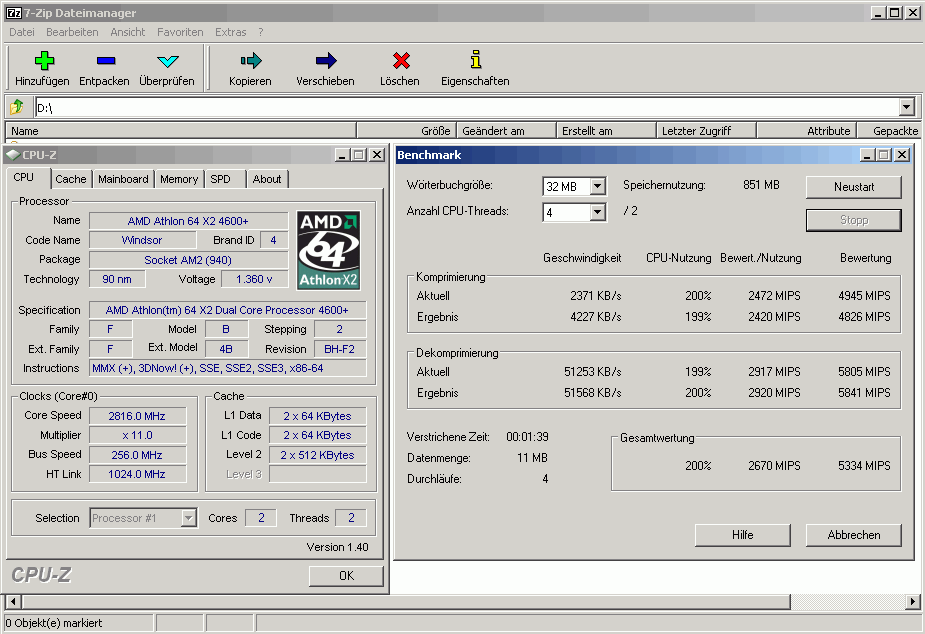Sort by the Attribute column header
This screenshot has height=634, width=925.
[806, 130]
